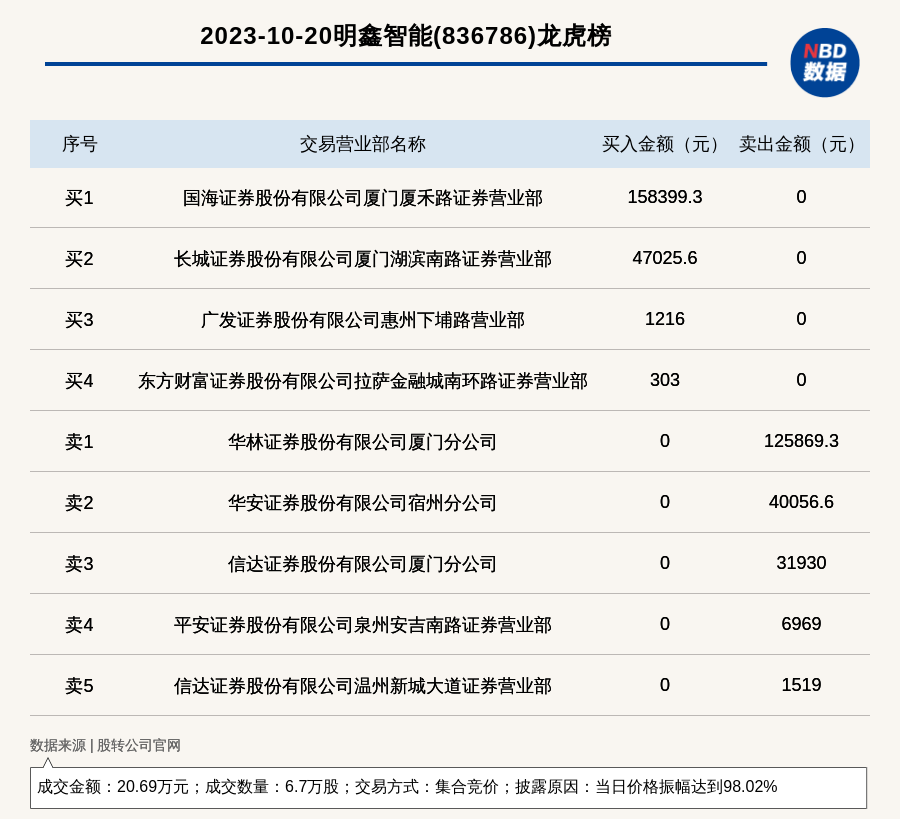Select the 买2 row label
Viewport: 900px width, 819px height.
click(79, 259)
